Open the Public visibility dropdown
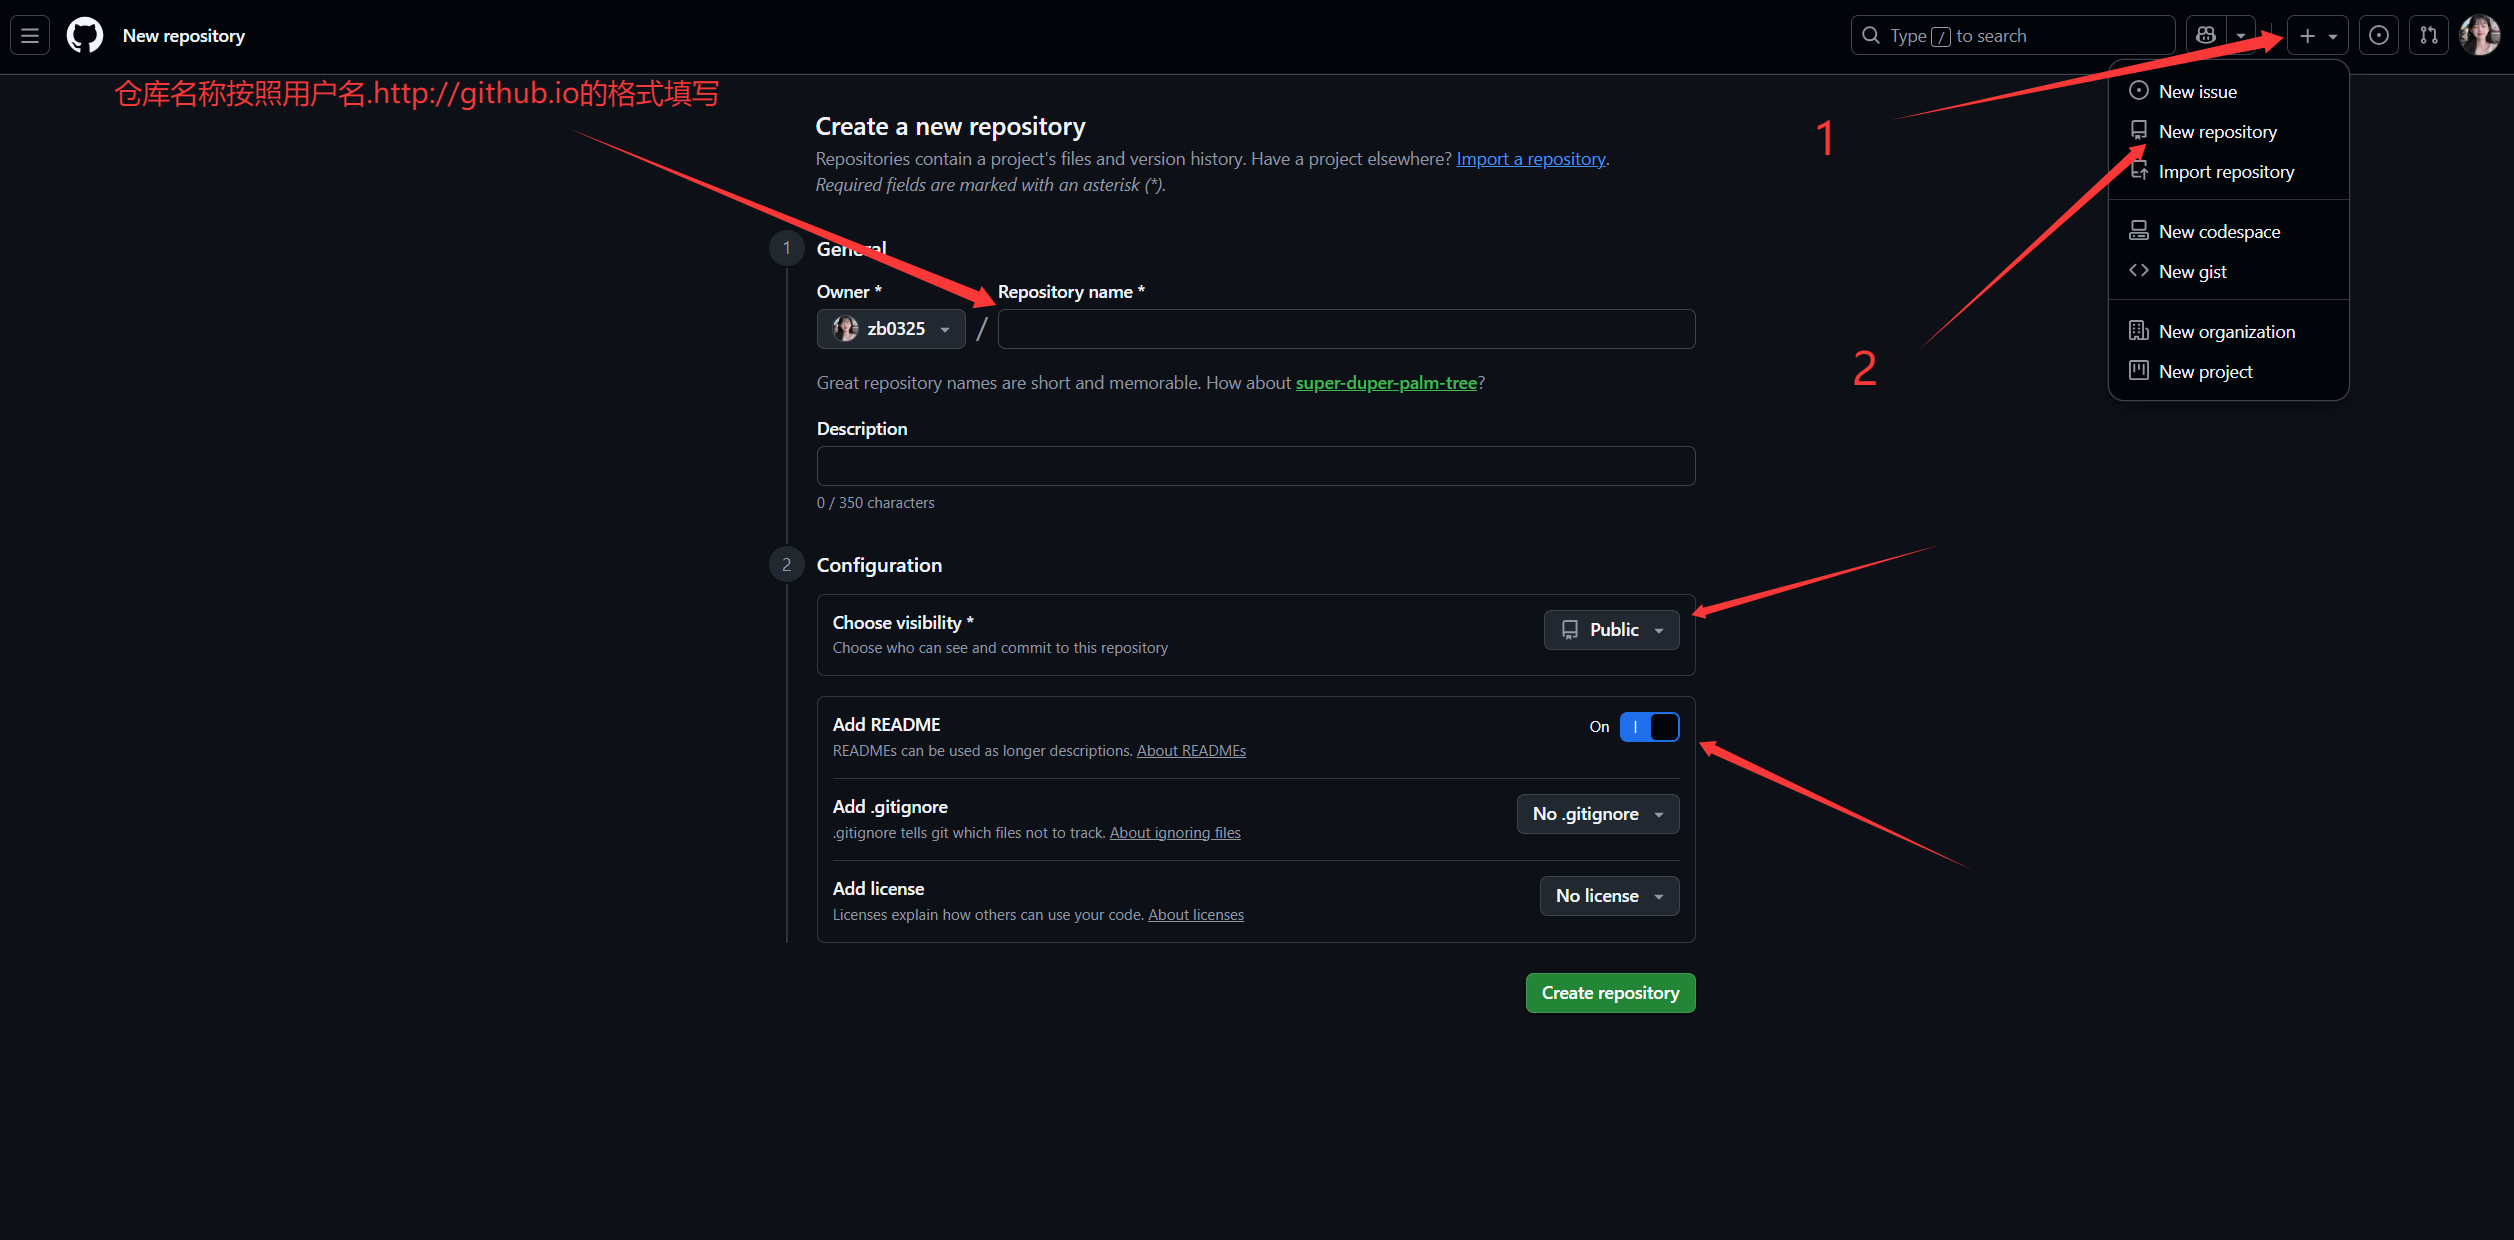The image size is (2514, 1240). [x=1611, y=630]
